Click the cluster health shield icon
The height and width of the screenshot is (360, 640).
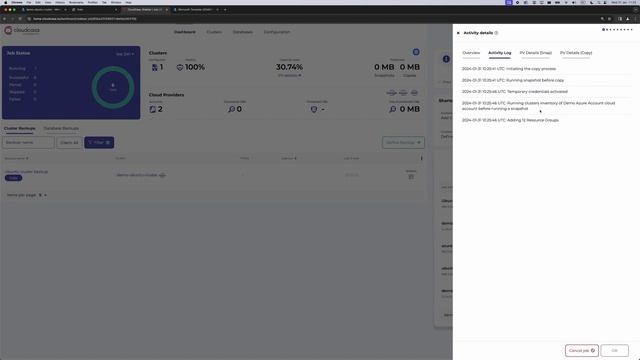click(180, 67)
